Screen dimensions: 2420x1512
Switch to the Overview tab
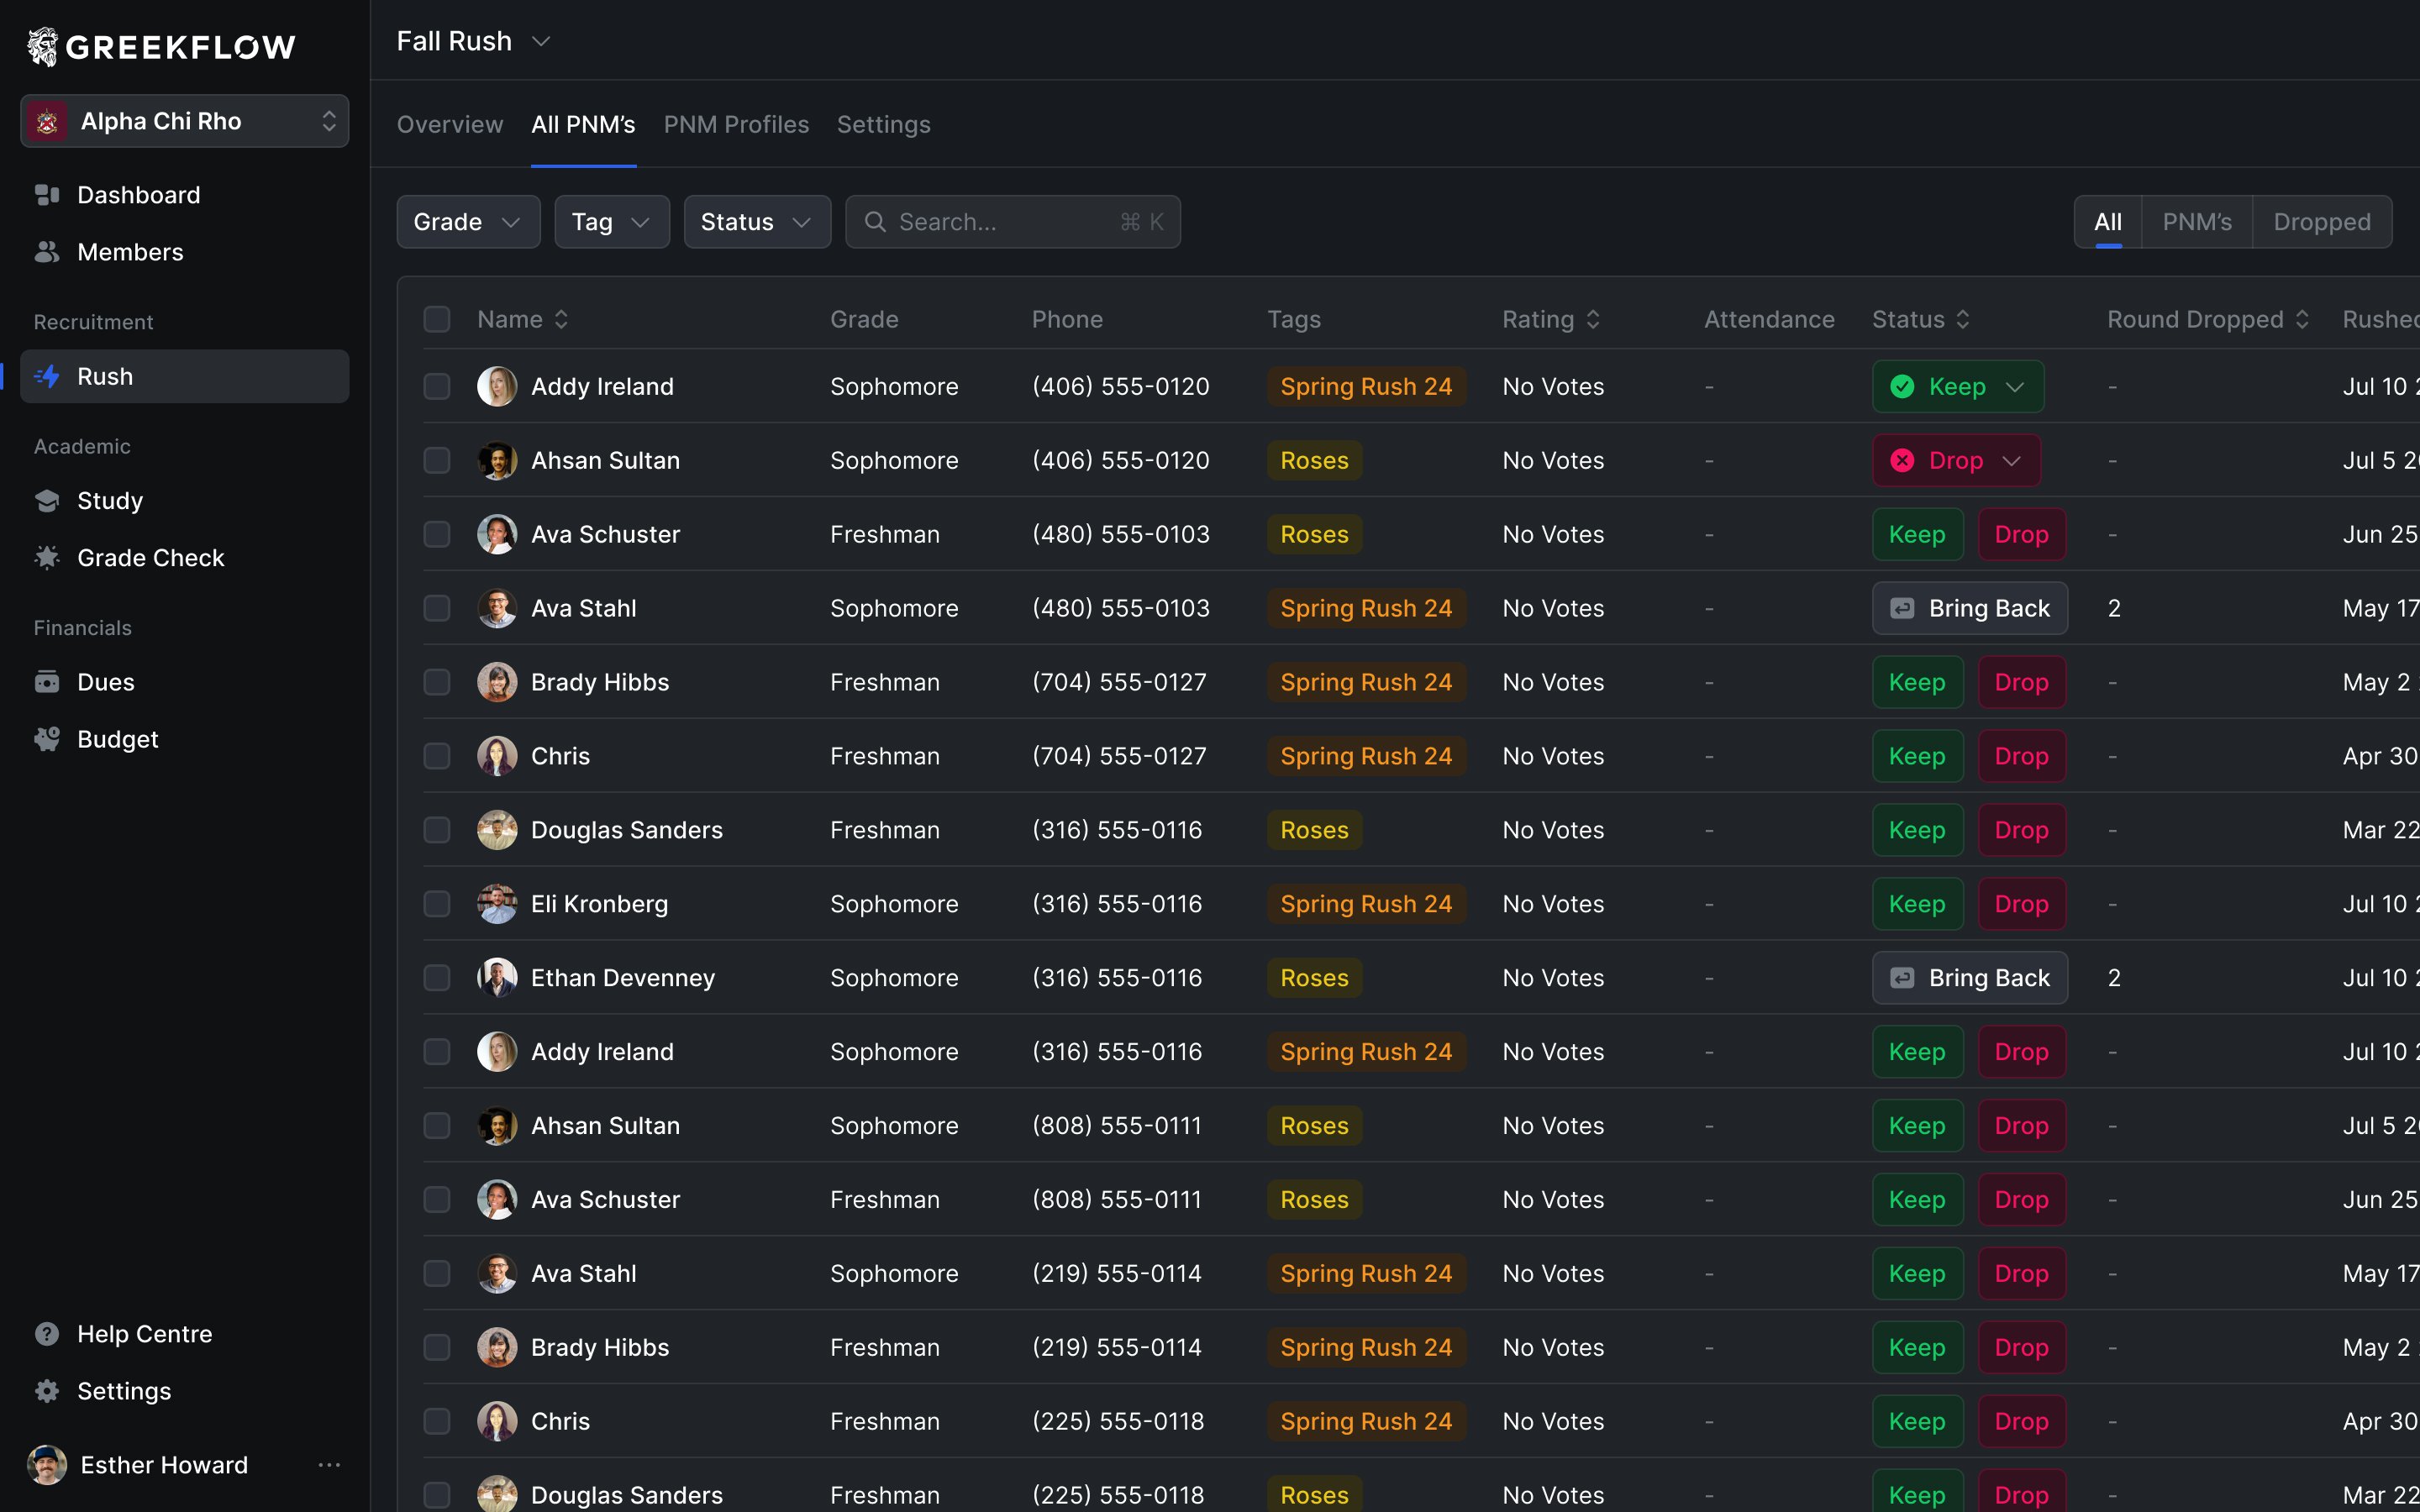pyautogui.click(x=450, y=125)
